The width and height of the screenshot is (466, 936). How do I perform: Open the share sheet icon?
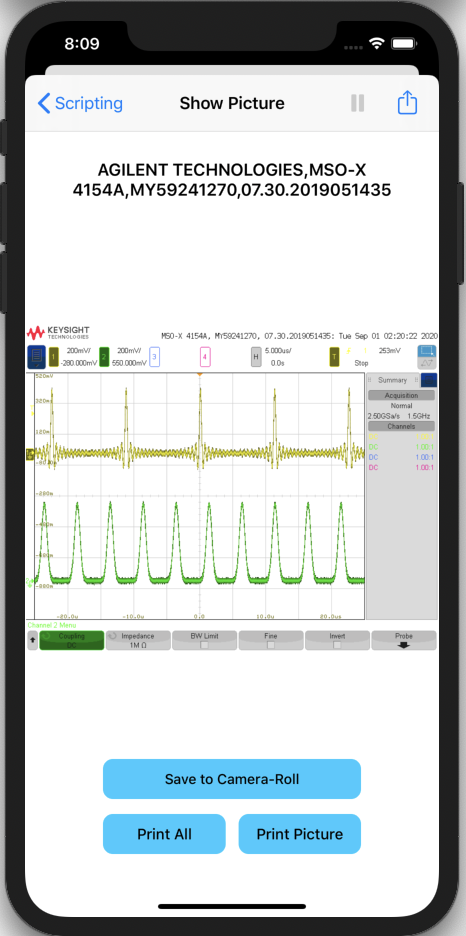pyautogui.click(x=407, y=102)
